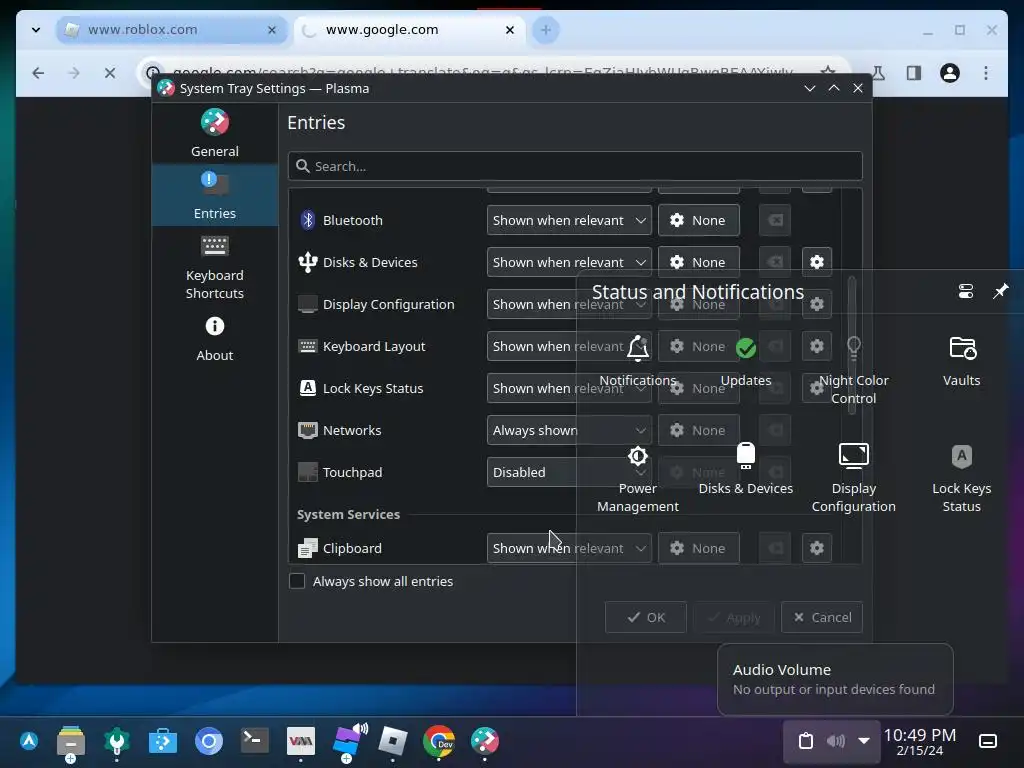1024x768 pixels.
Task: Open the About page
Action: (214, 338)
